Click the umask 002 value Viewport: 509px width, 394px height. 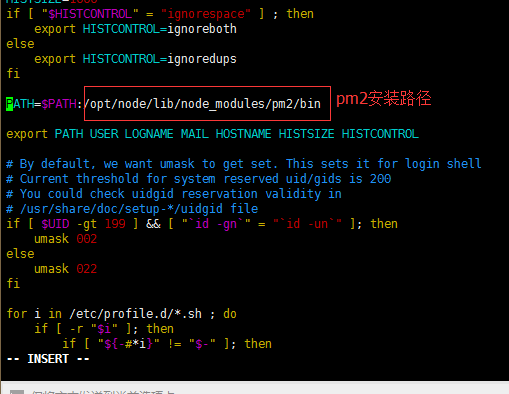87,239
